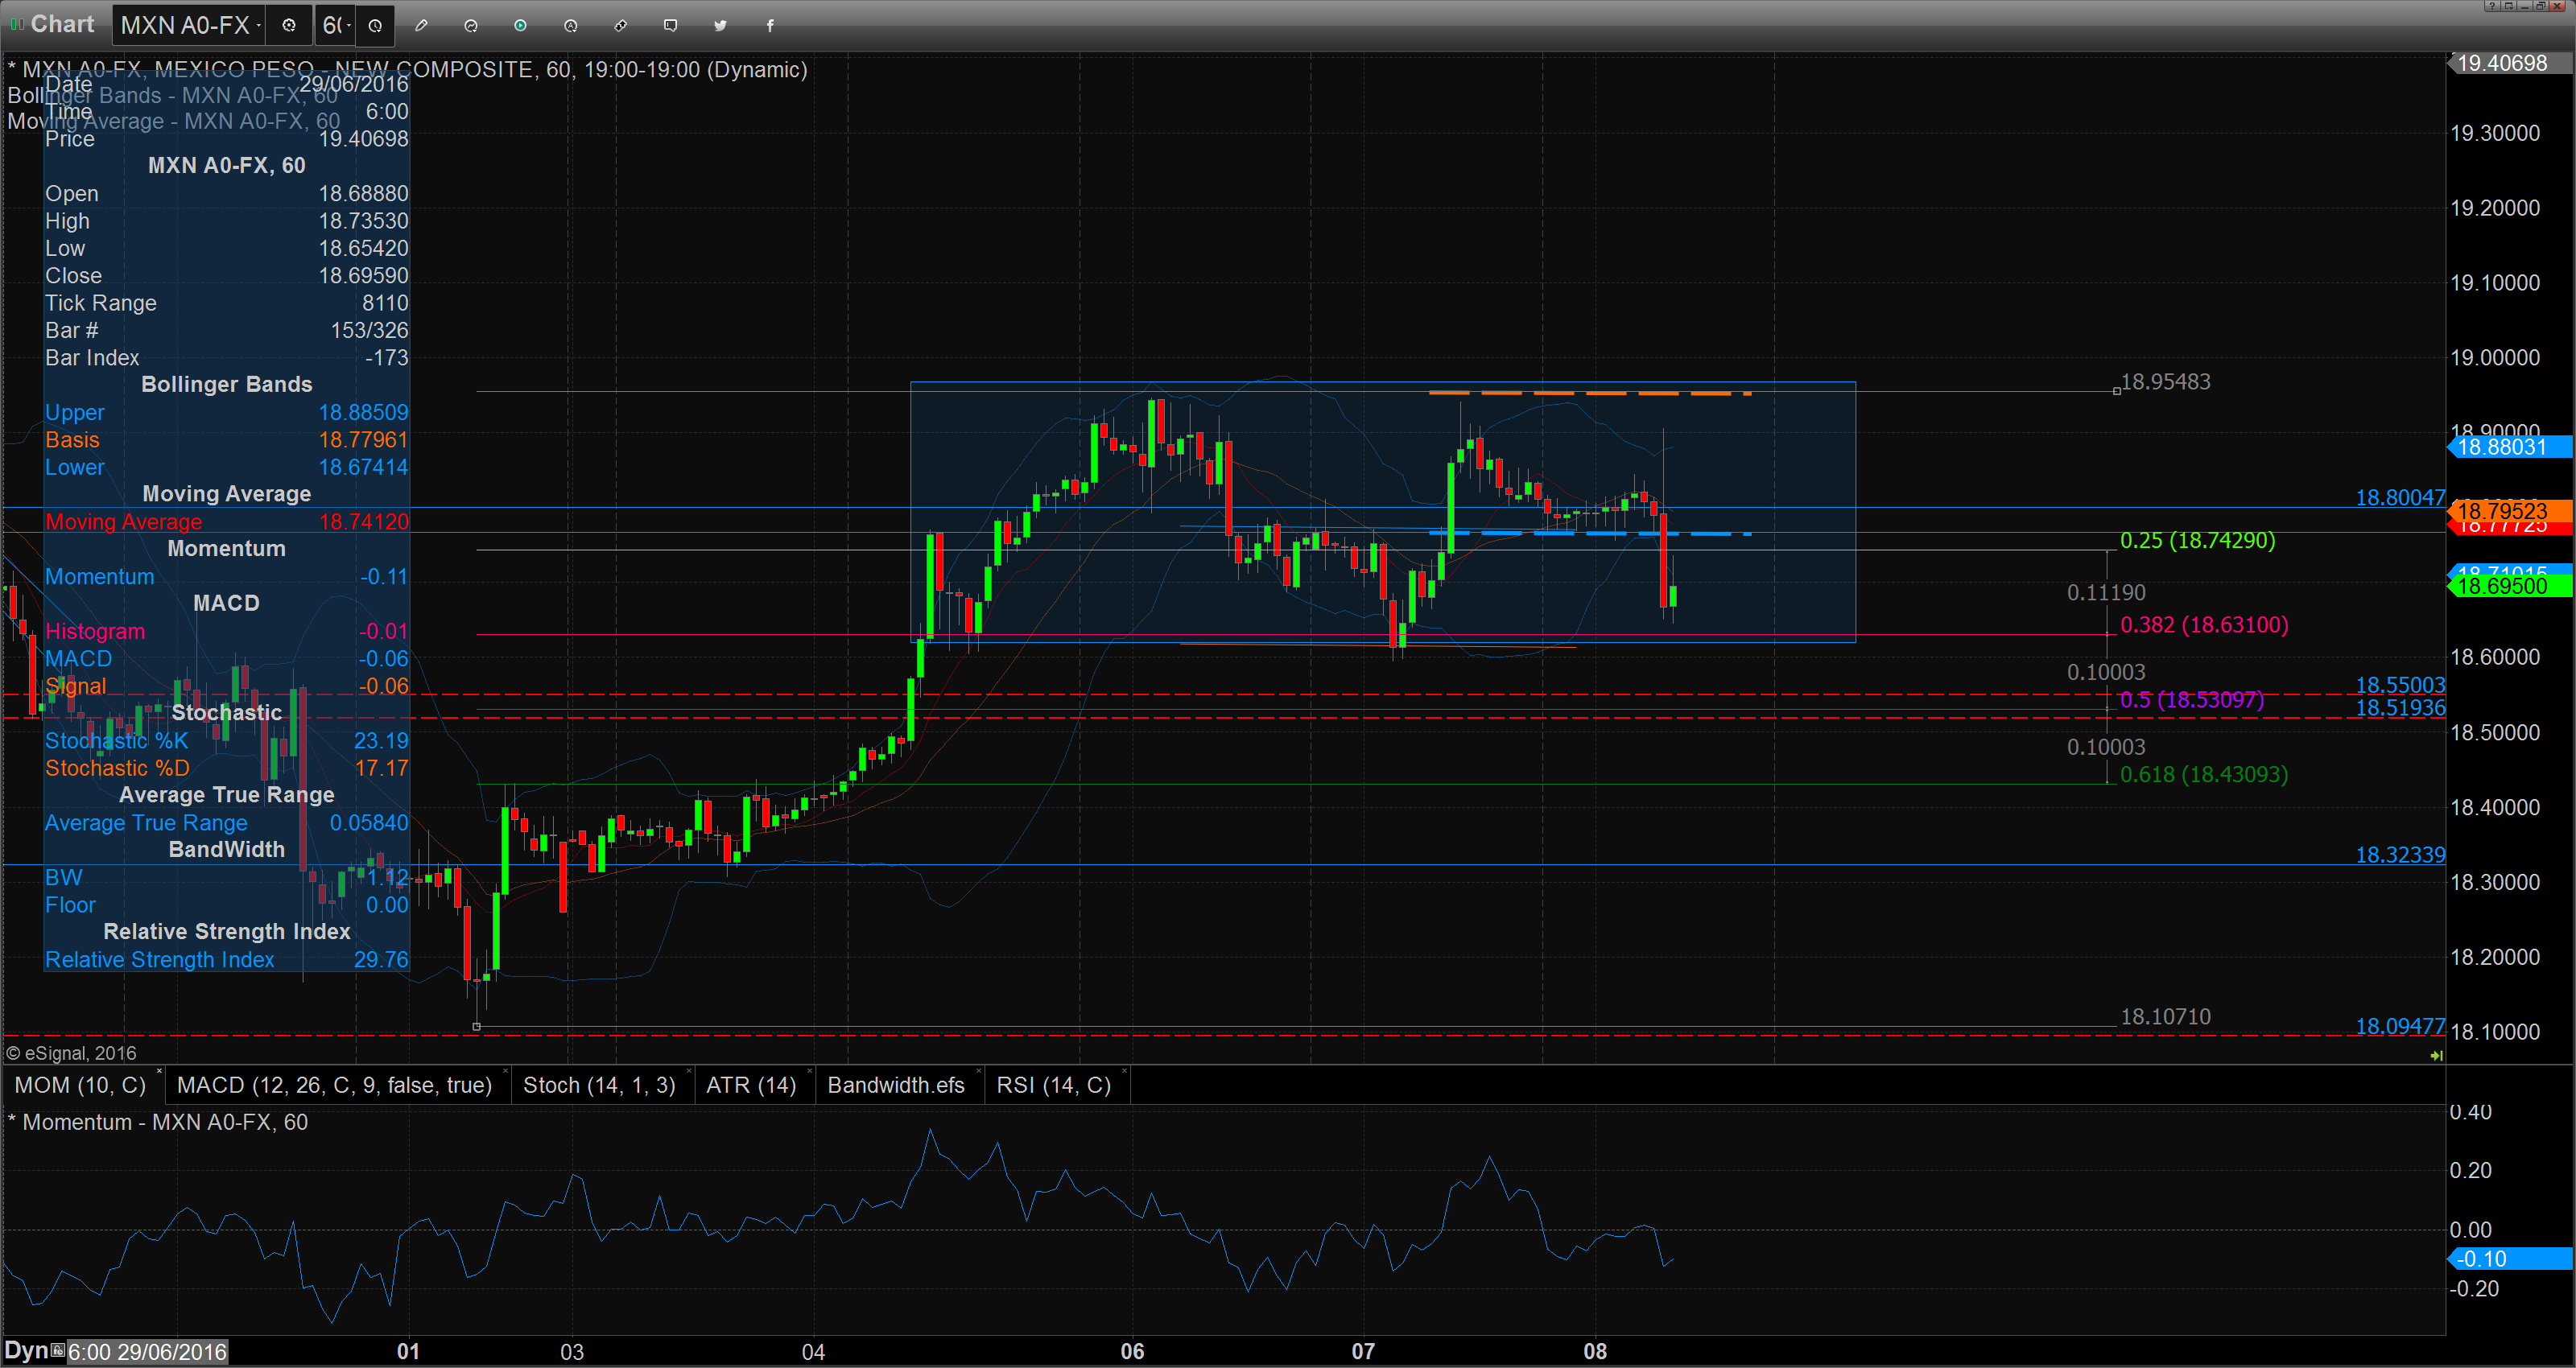Click the 0.25 (18.74290) Fibonacci level label
The width and height of the screenshot is (2576, 1368).
2197,540
